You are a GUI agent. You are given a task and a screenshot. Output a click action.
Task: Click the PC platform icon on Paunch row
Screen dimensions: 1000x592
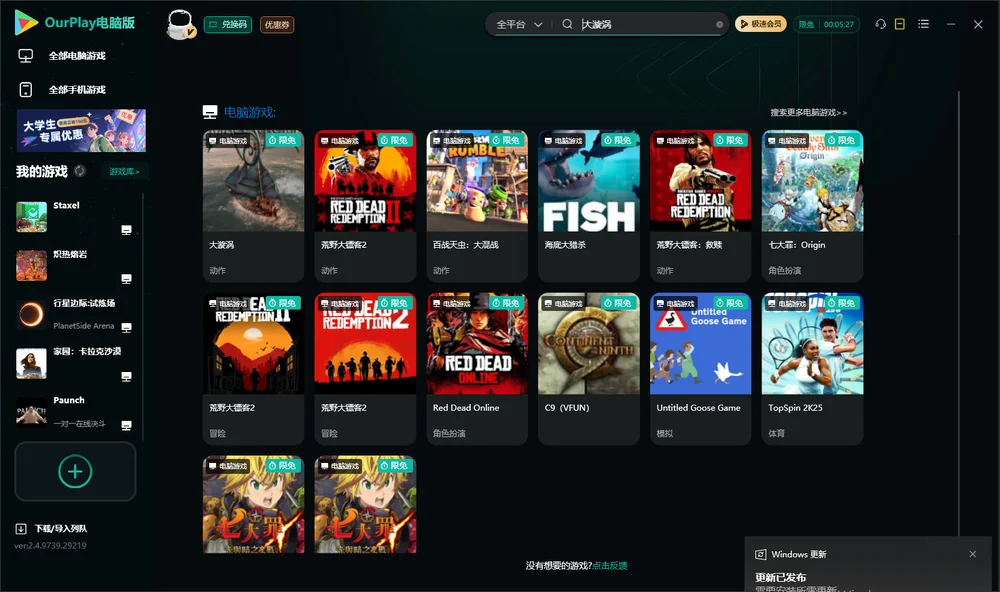pyautogui.click(x=126, y=426)
